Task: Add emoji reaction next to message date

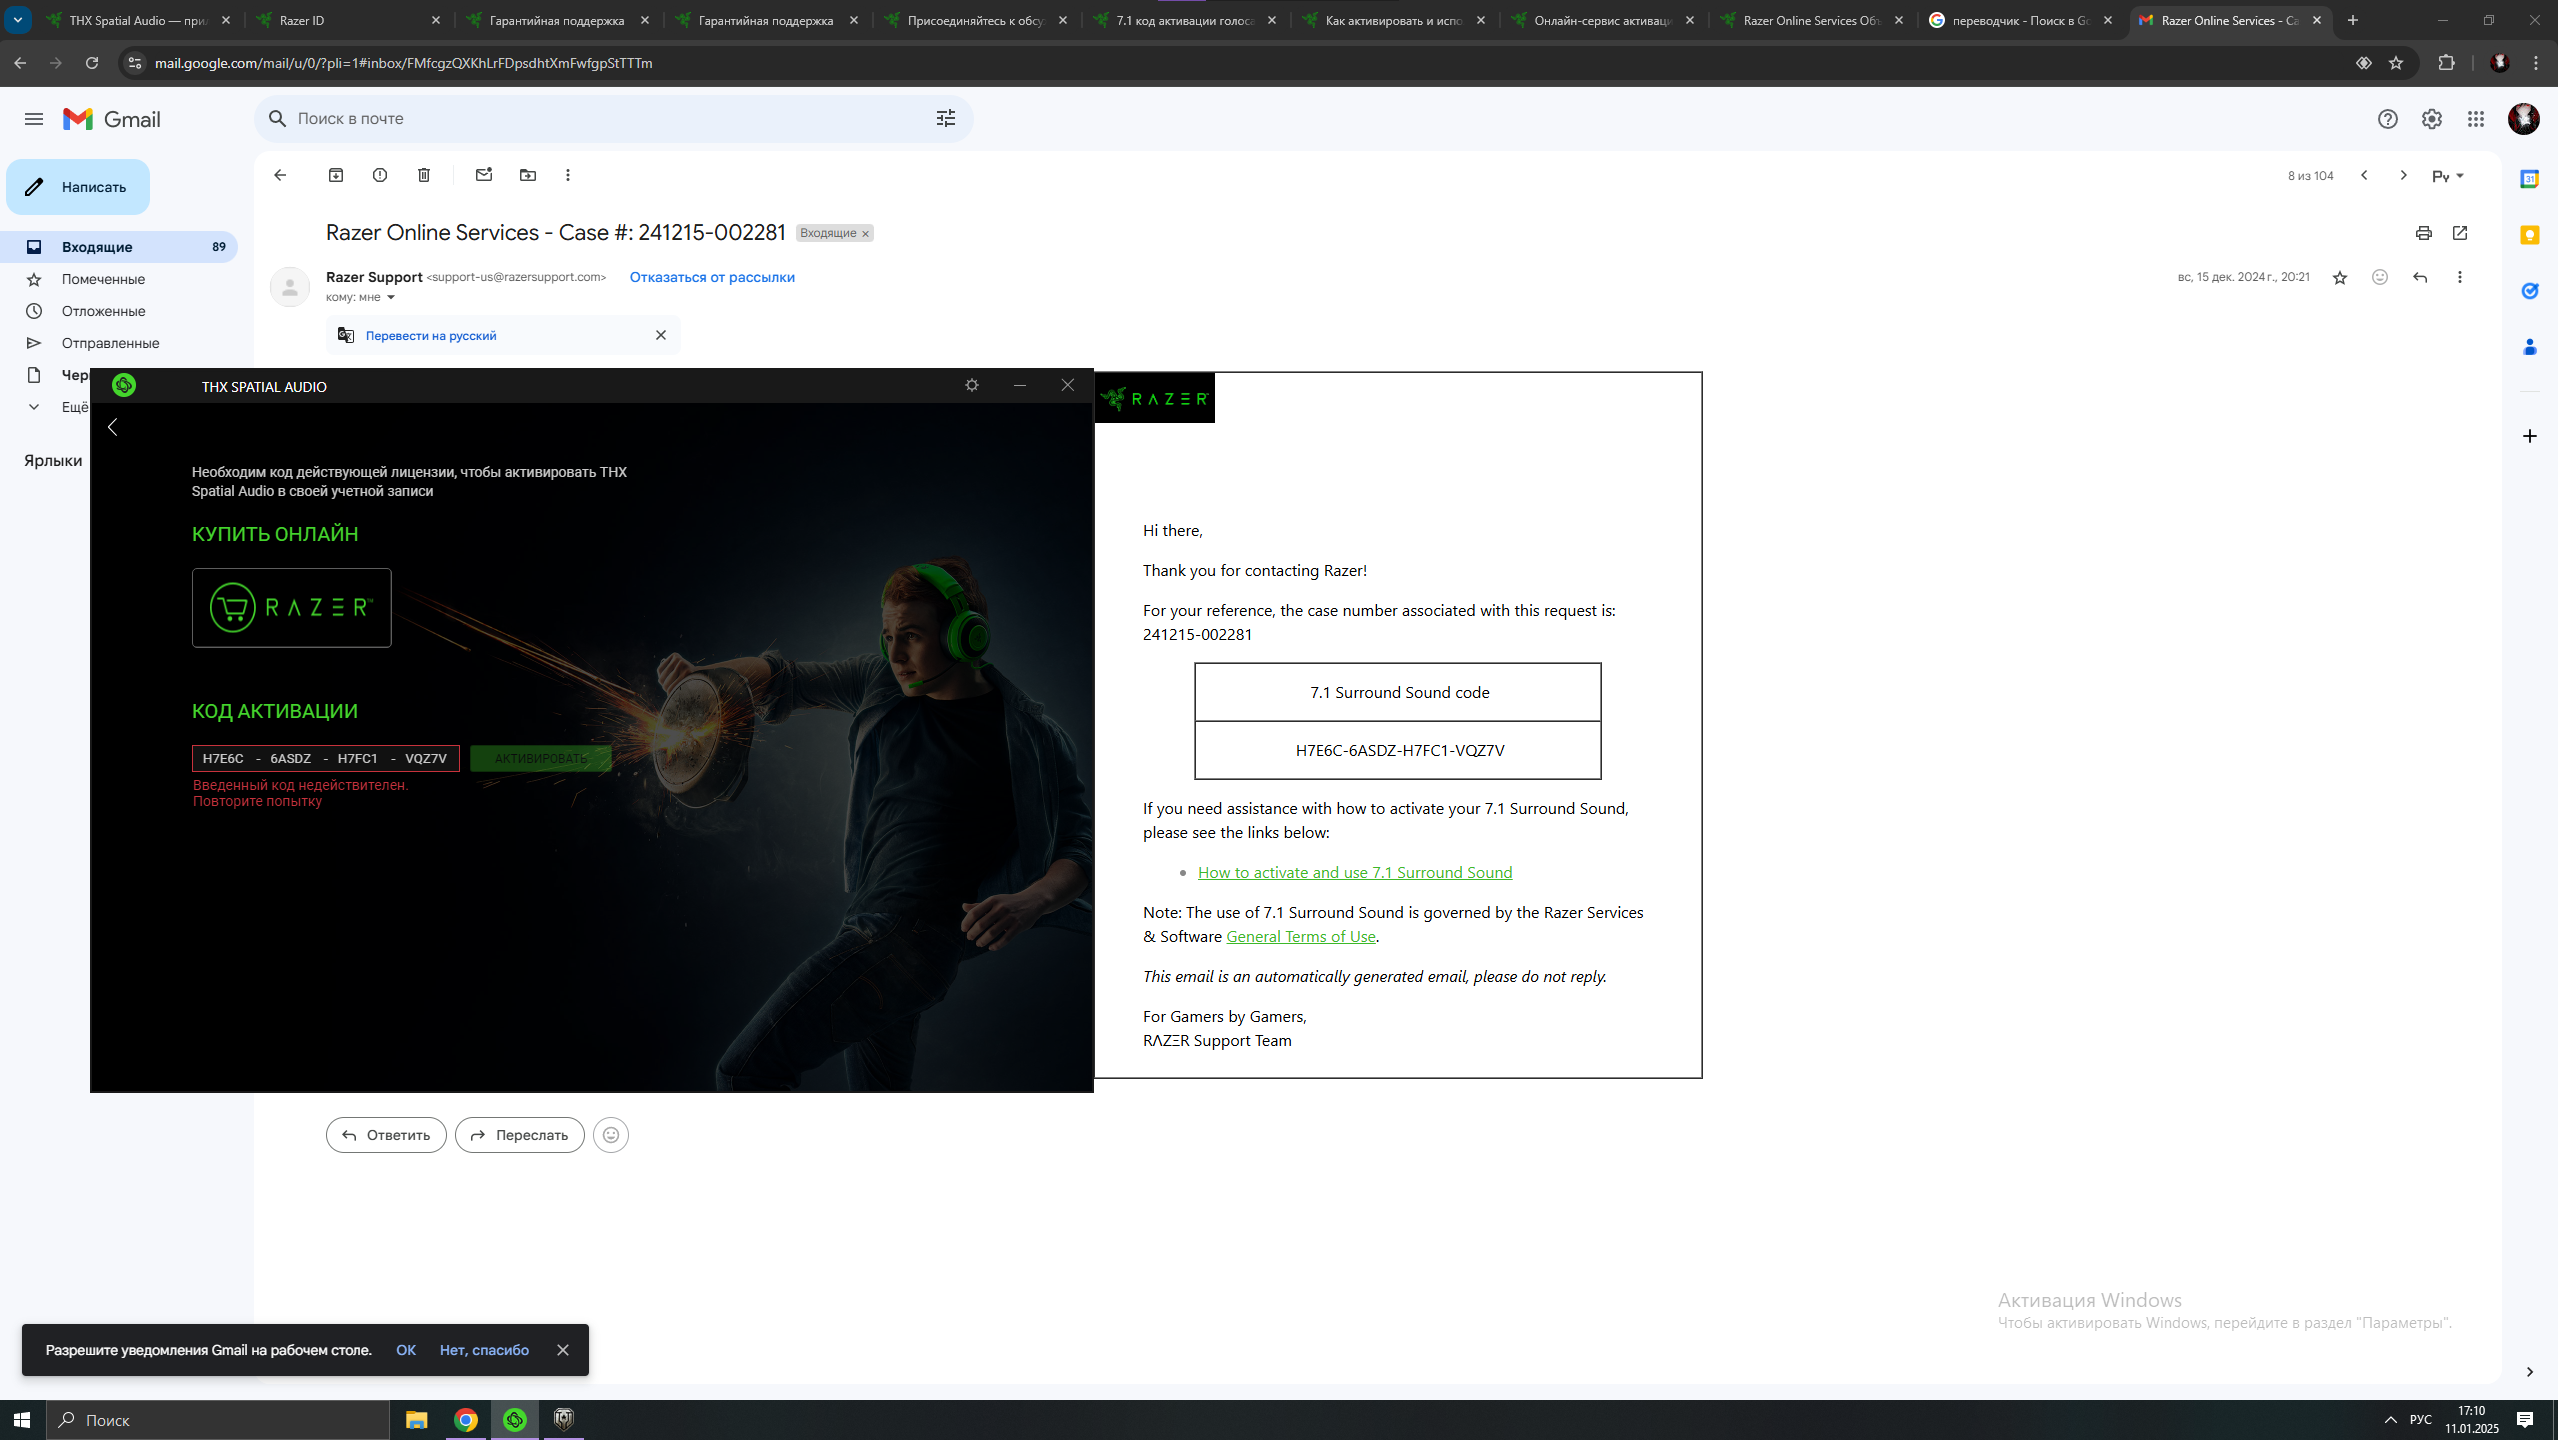Action: coord(2380,277)
